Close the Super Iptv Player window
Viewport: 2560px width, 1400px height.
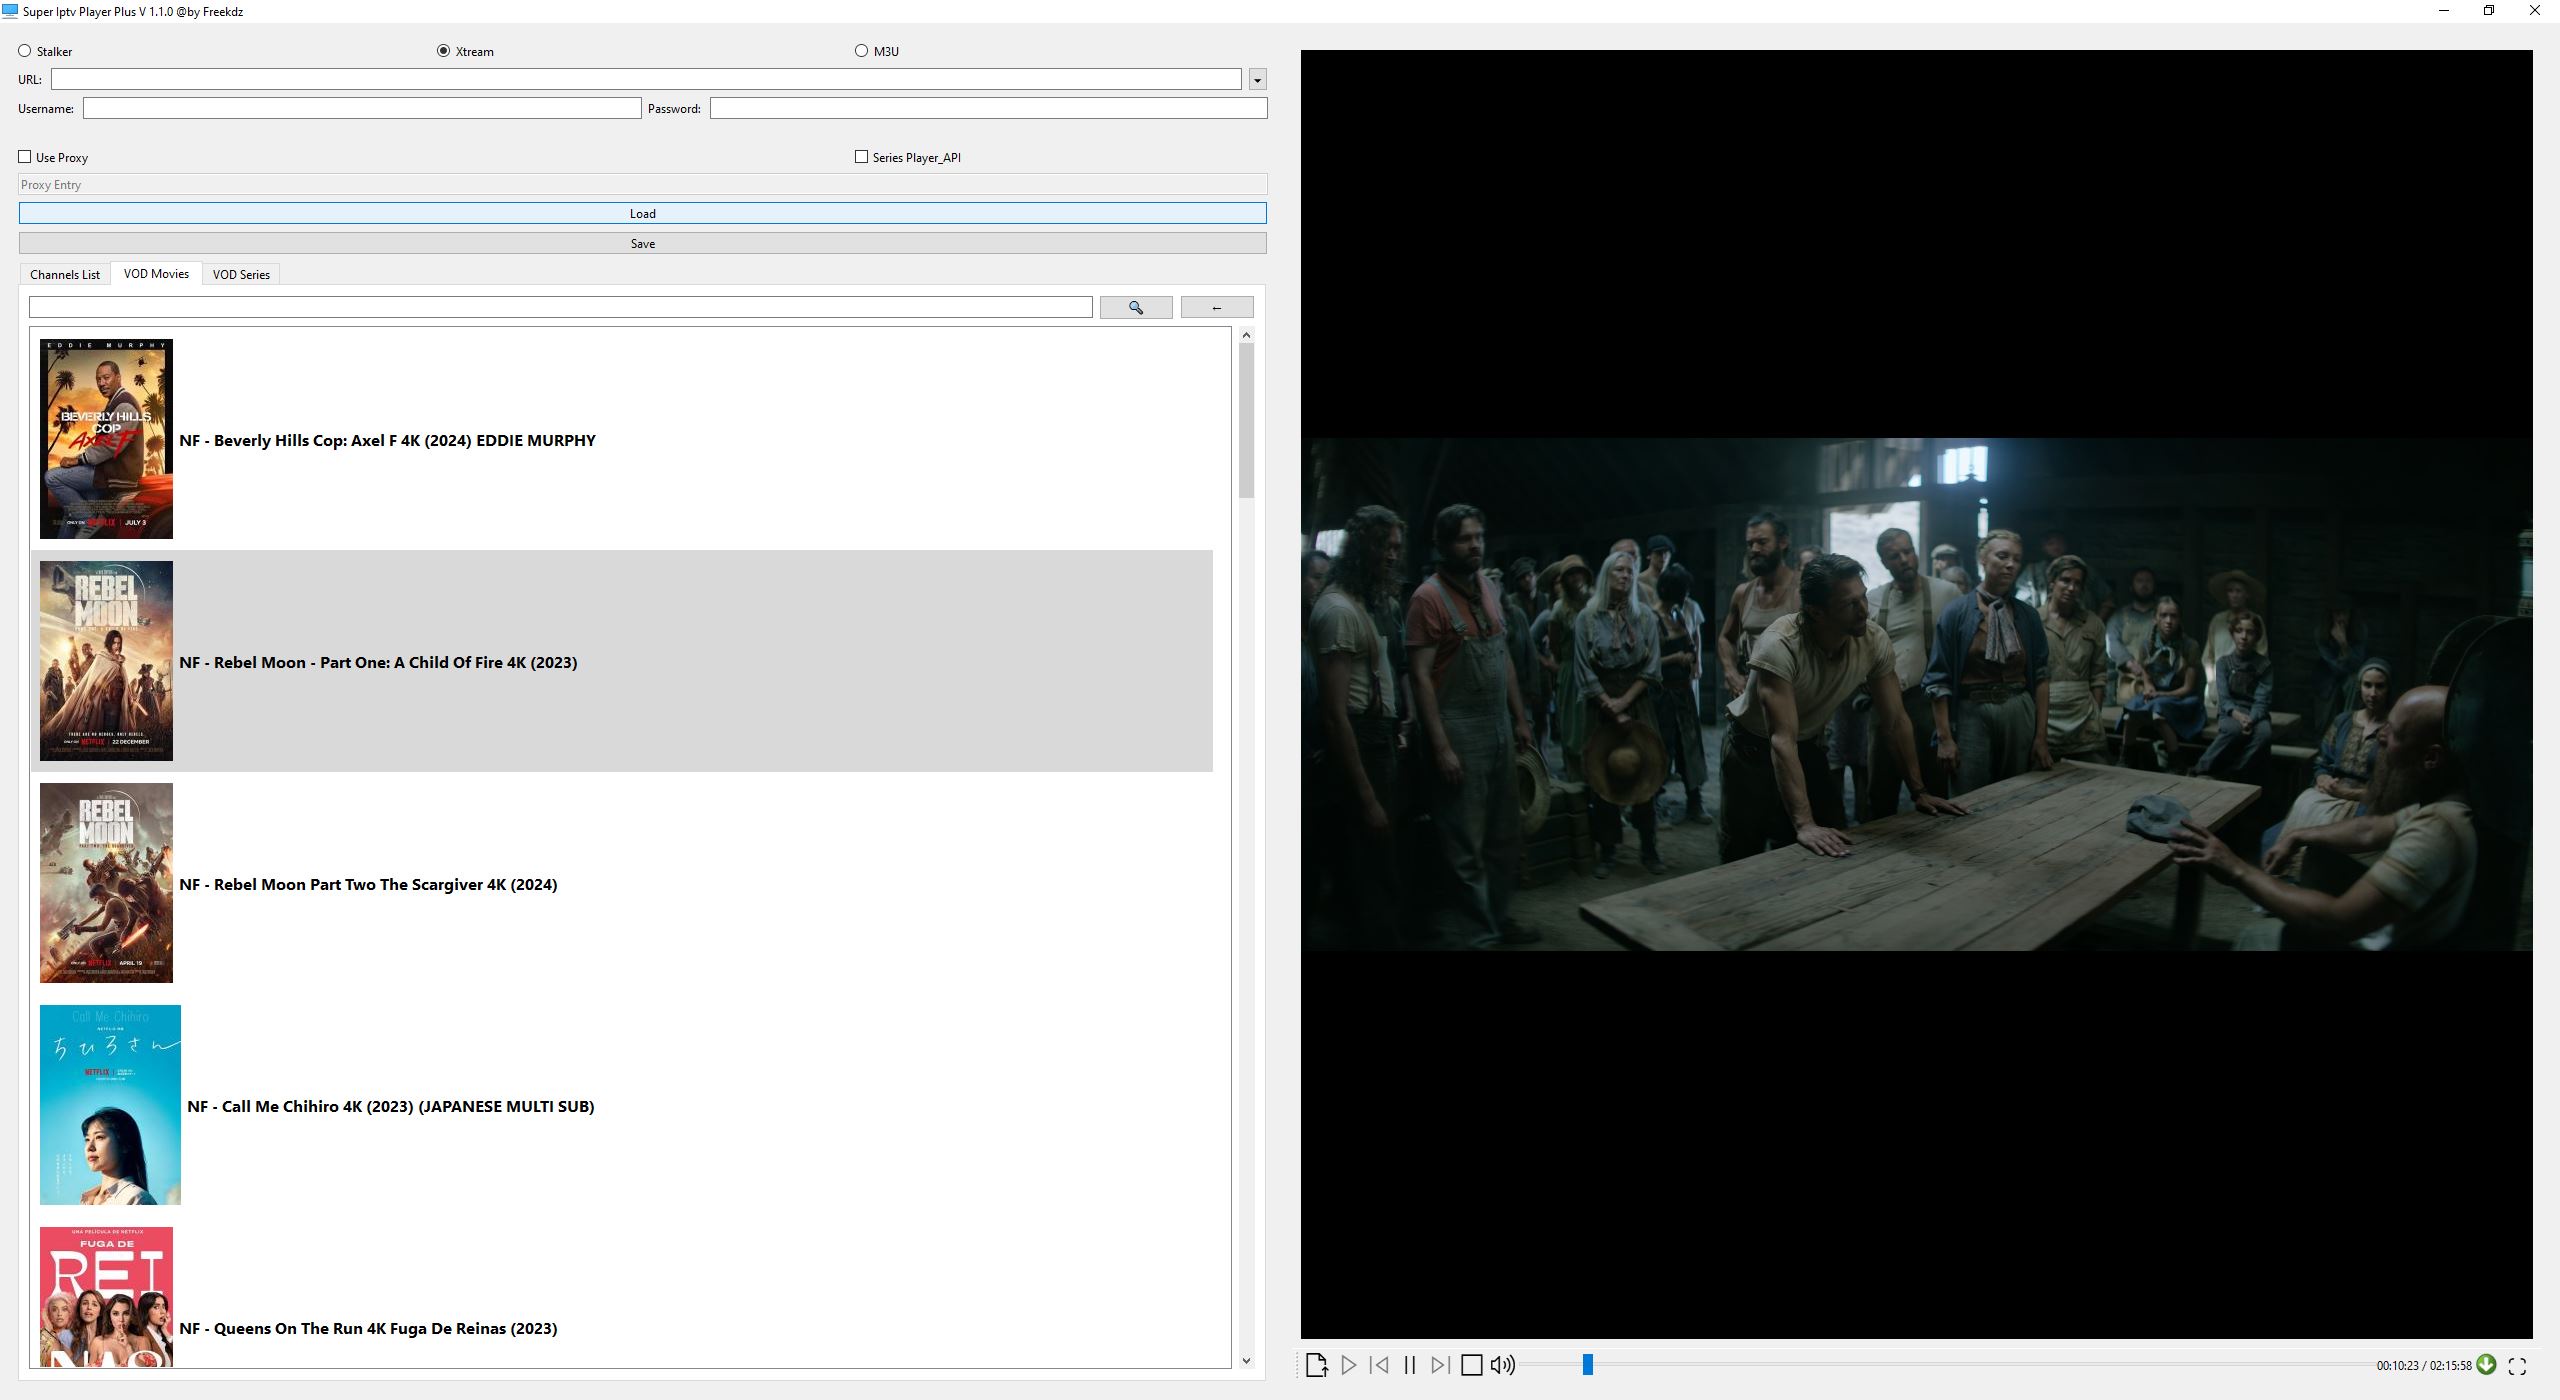tap(2535, 11)
